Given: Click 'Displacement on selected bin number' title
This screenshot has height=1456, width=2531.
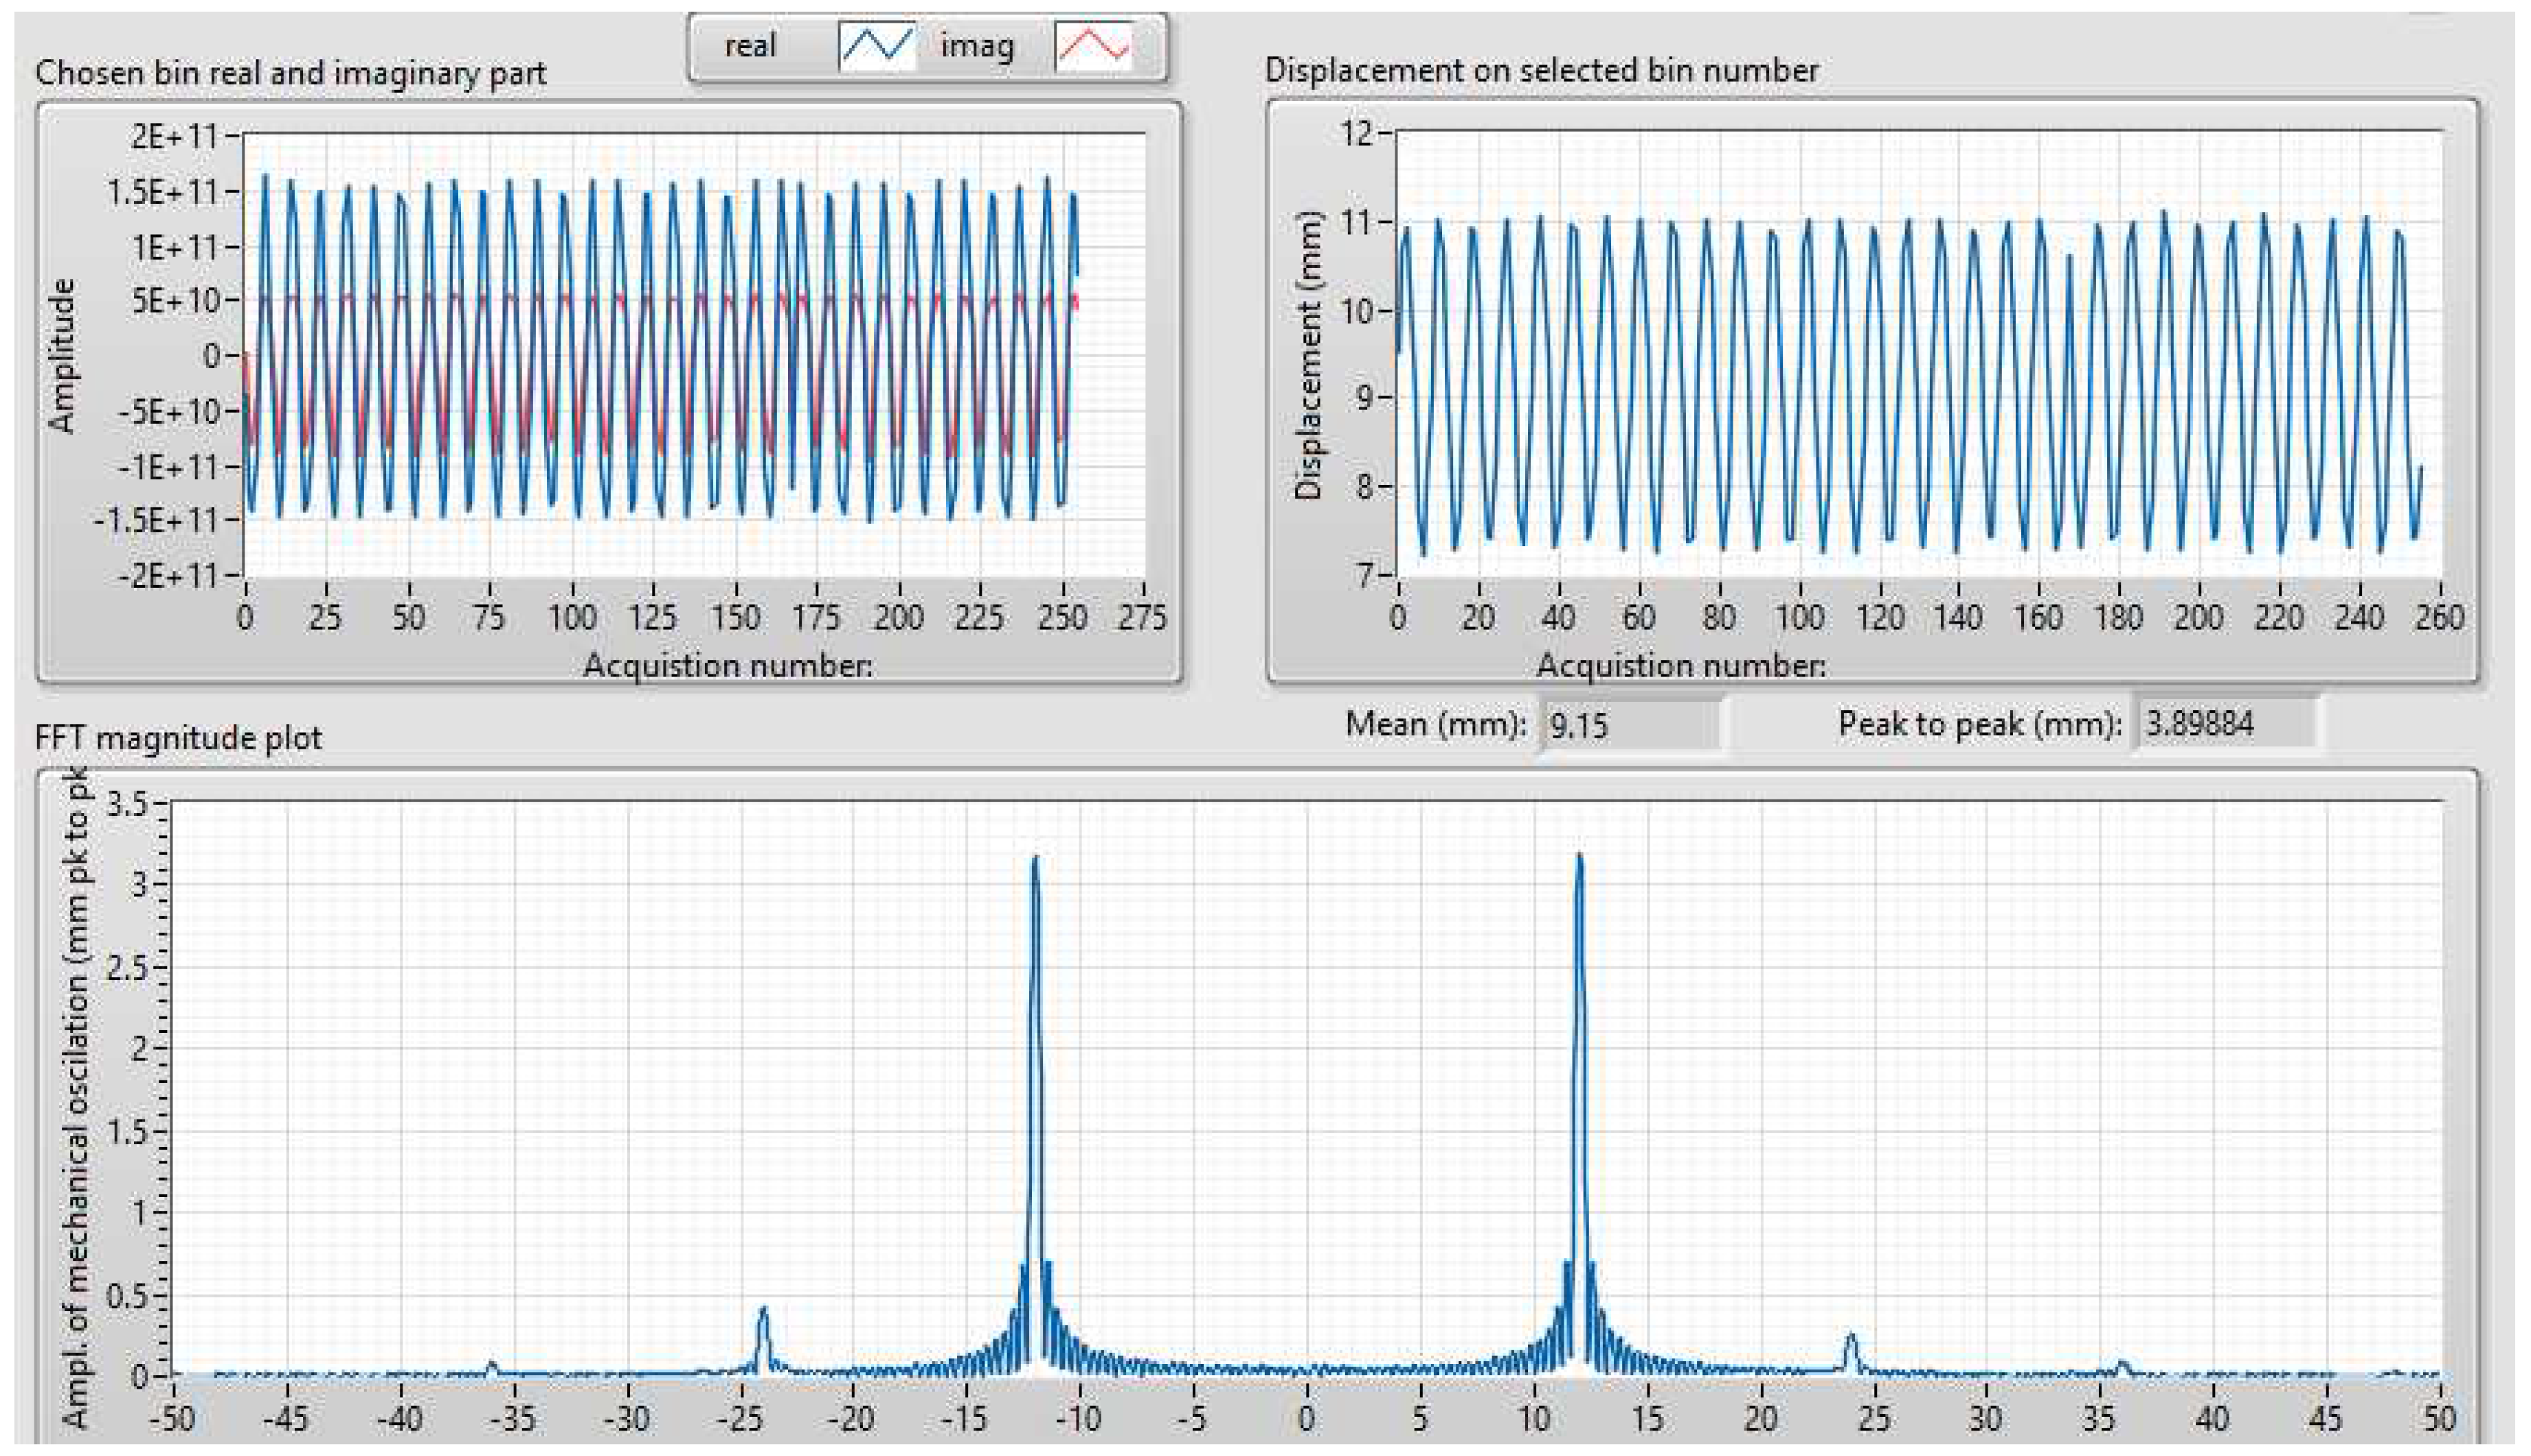Looking at the screenshot, I should (x=1541, y=70).
